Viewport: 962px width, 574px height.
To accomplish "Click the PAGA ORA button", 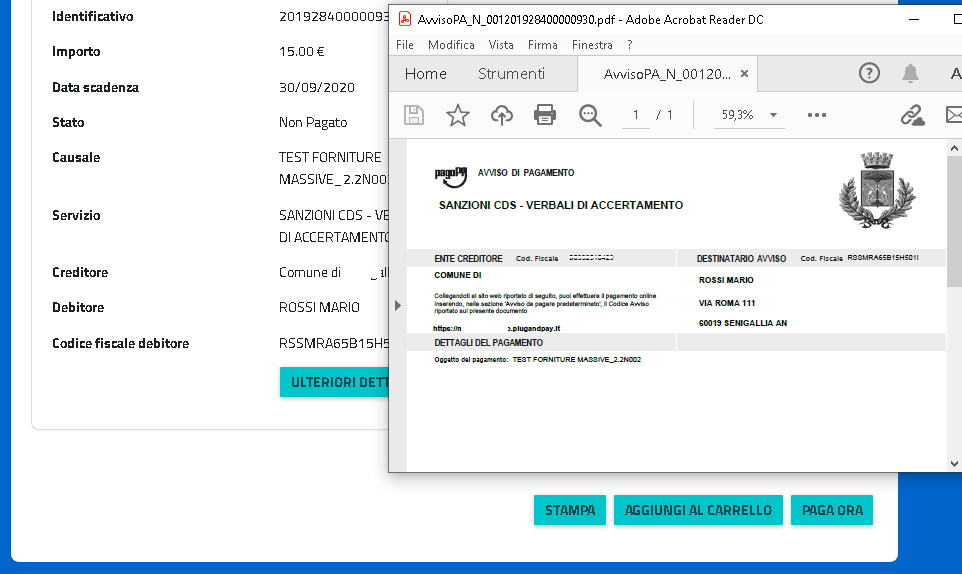I will click(832, 510).
